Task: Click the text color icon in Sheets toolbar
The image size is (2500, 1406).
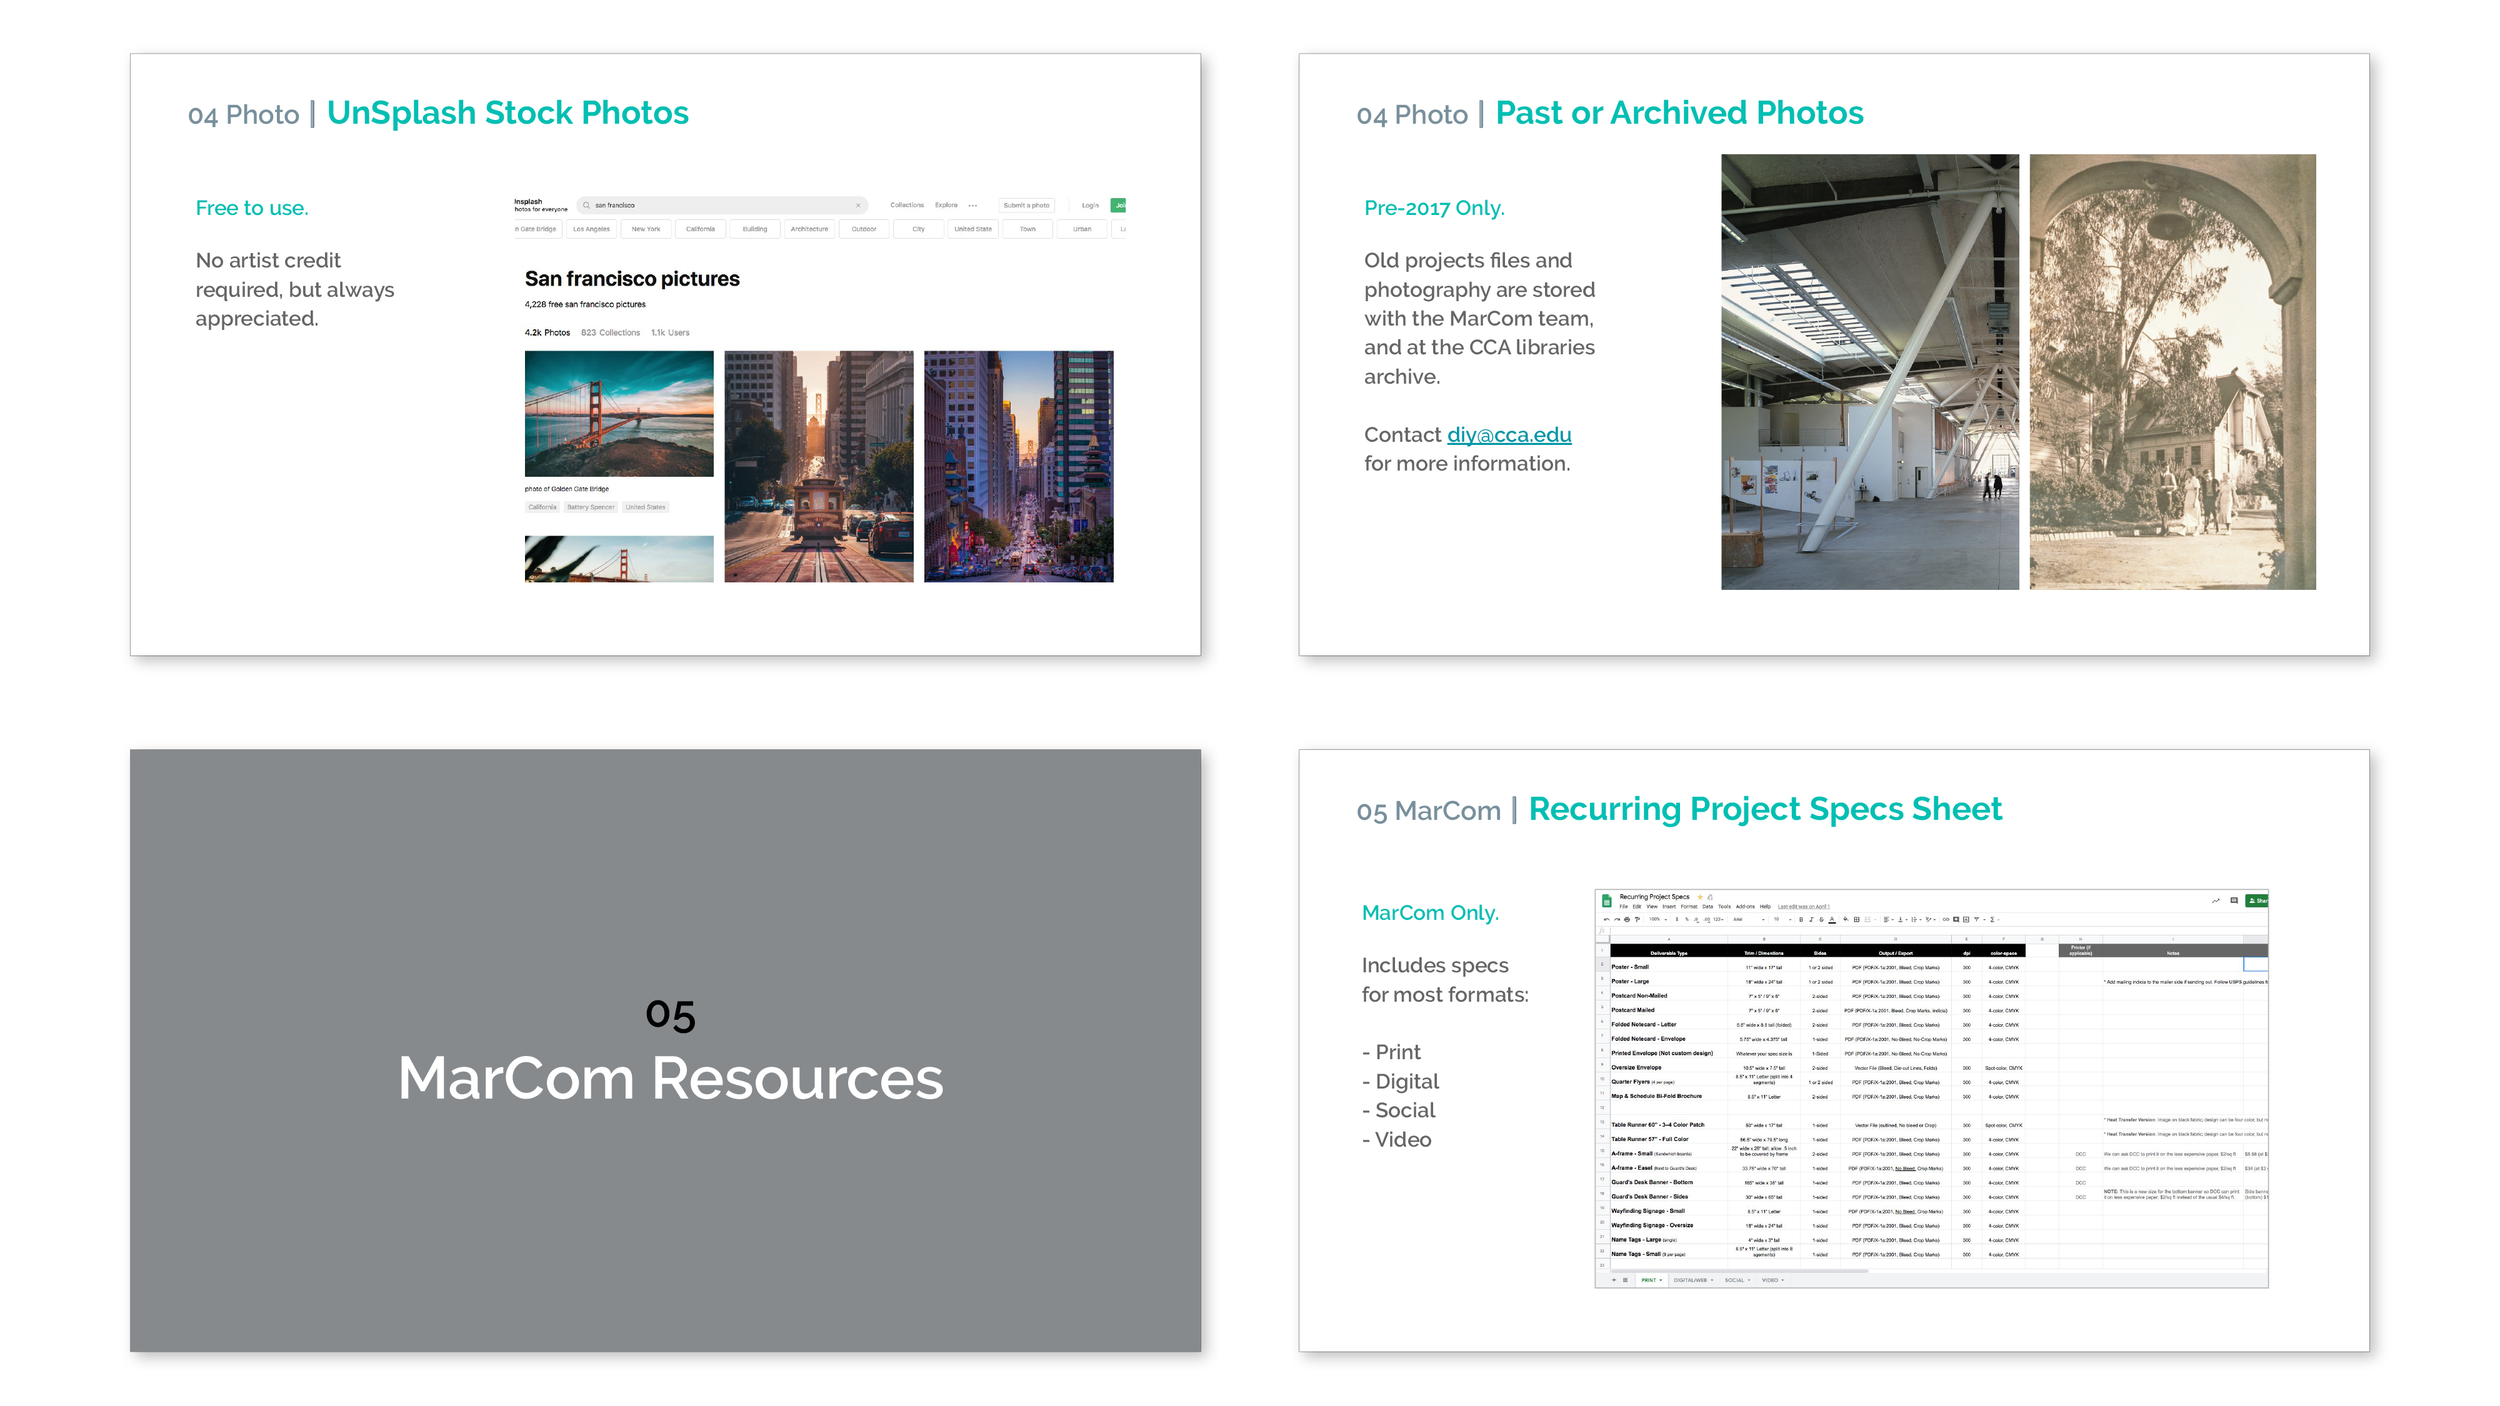Action: coord(1832,920)
